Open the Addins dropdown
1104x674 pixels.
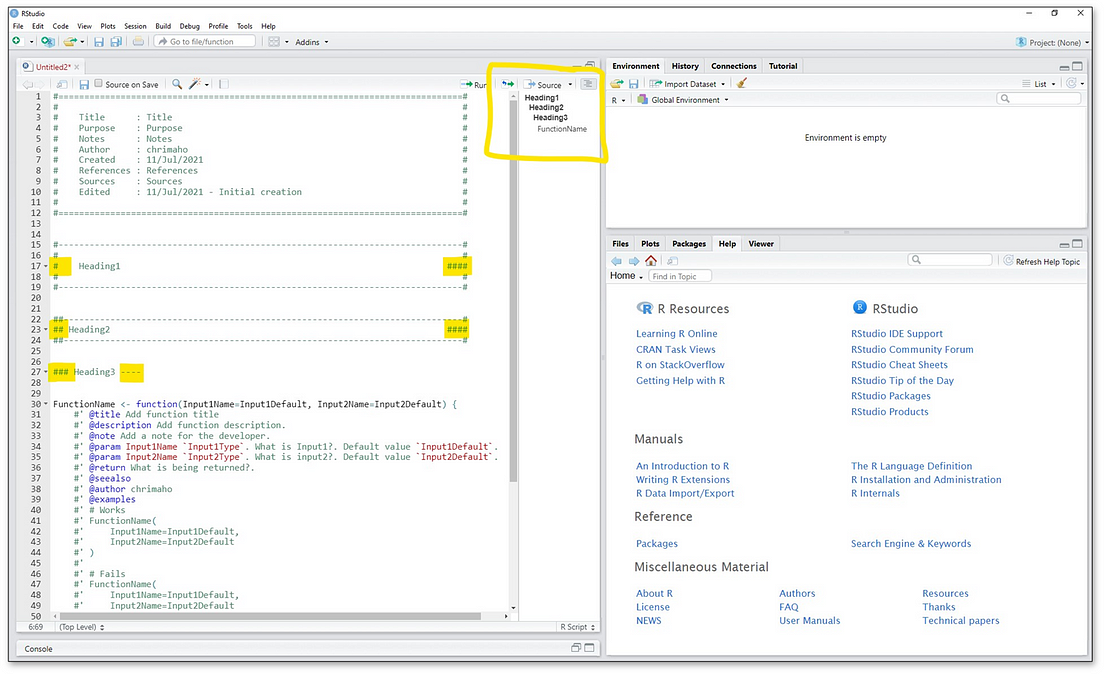pos(311,42)
